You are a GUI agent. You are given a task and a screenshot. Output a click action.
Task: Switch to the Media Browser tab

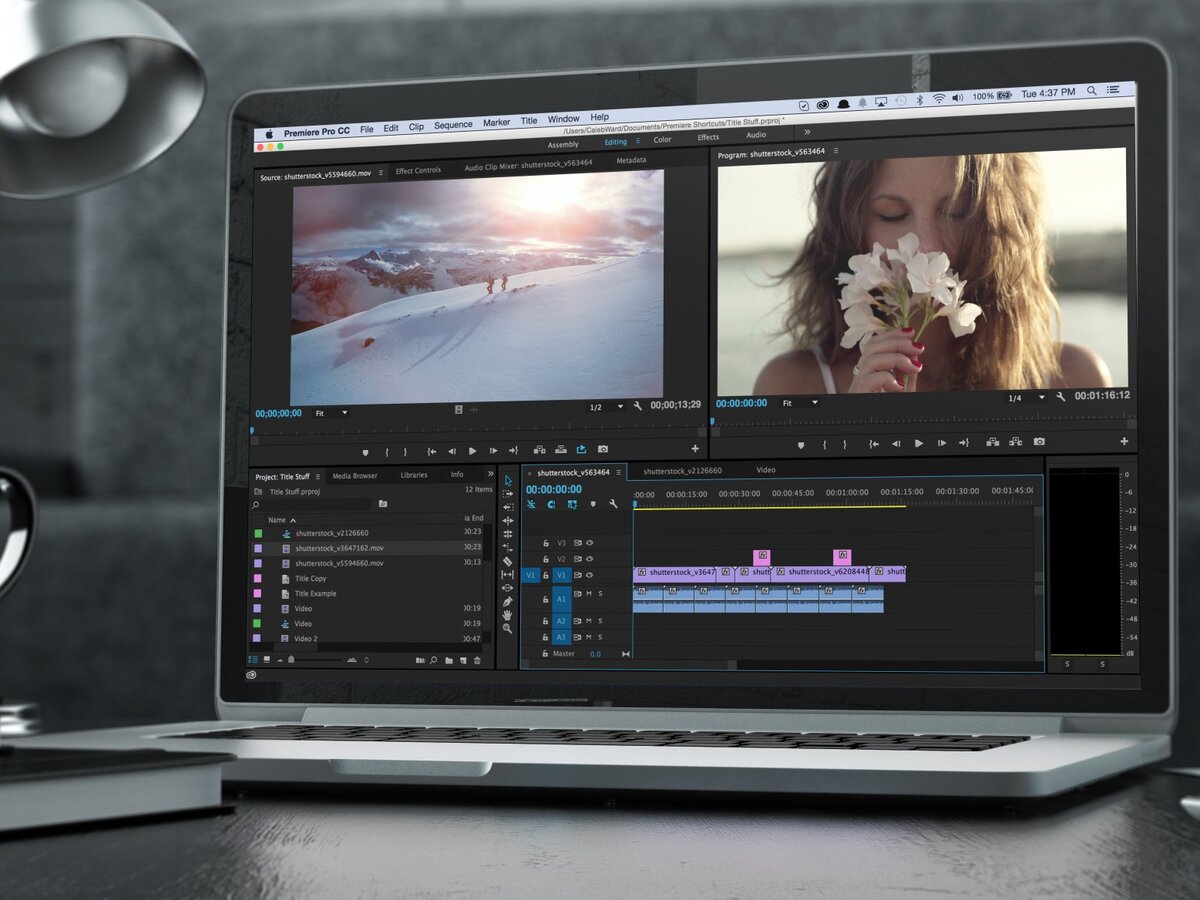(355, 475)
